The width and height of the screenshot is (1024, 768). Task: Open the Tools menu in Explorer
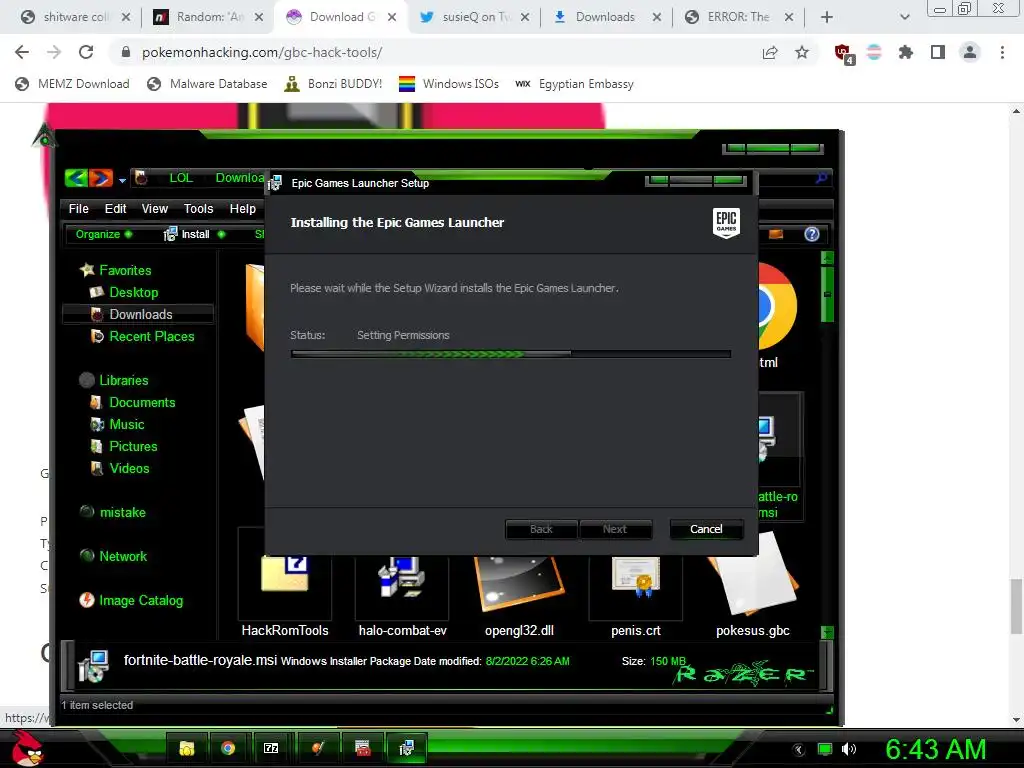click(199, 208)
